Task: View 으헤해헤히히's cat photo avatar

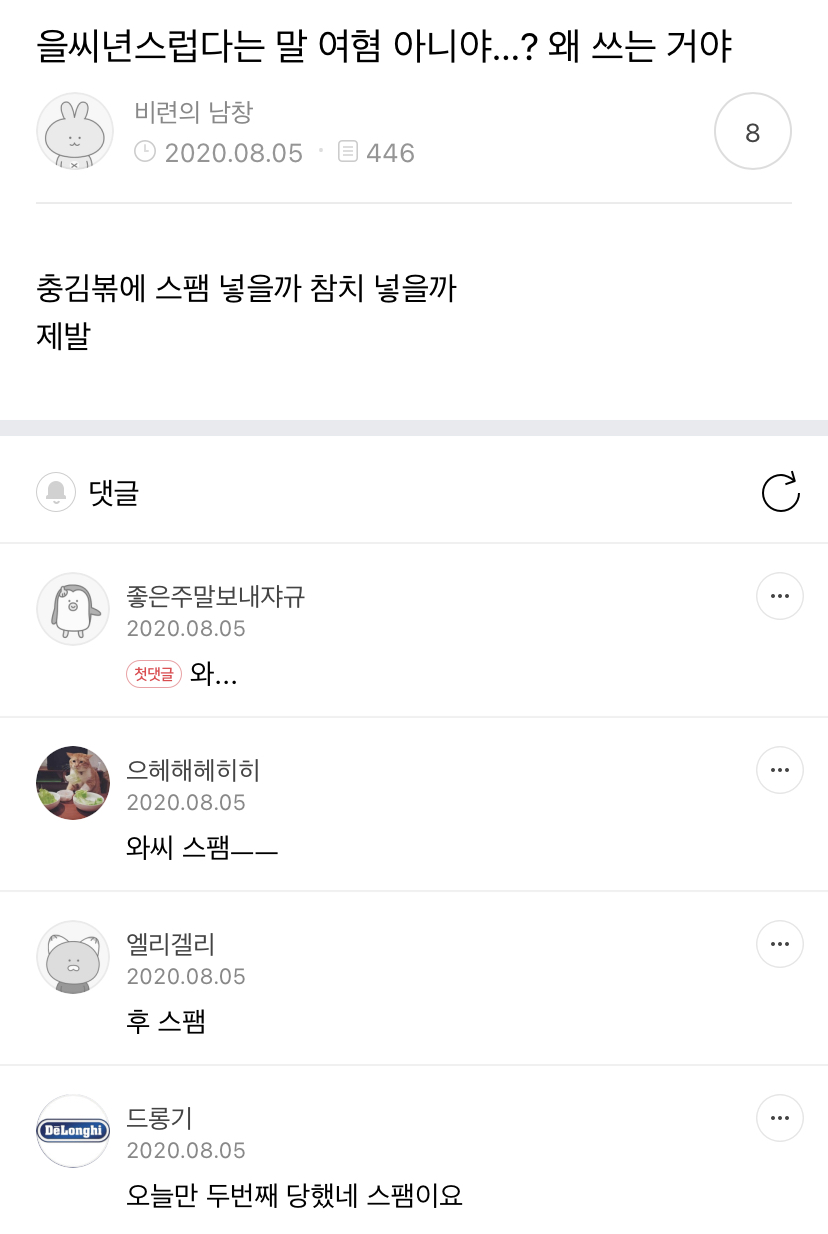Action: [73, 783]
